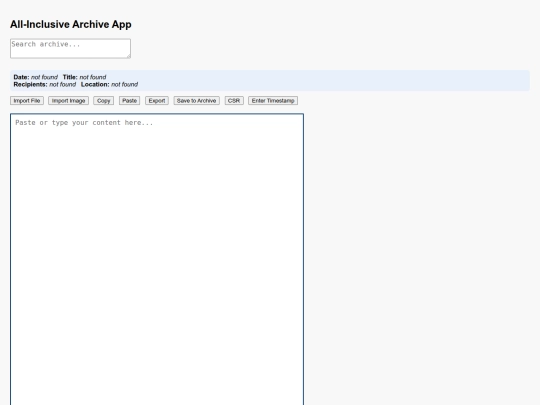Click the Date: not found metadata
Viewport: 540px width, 405px height.
coord(35,77)
